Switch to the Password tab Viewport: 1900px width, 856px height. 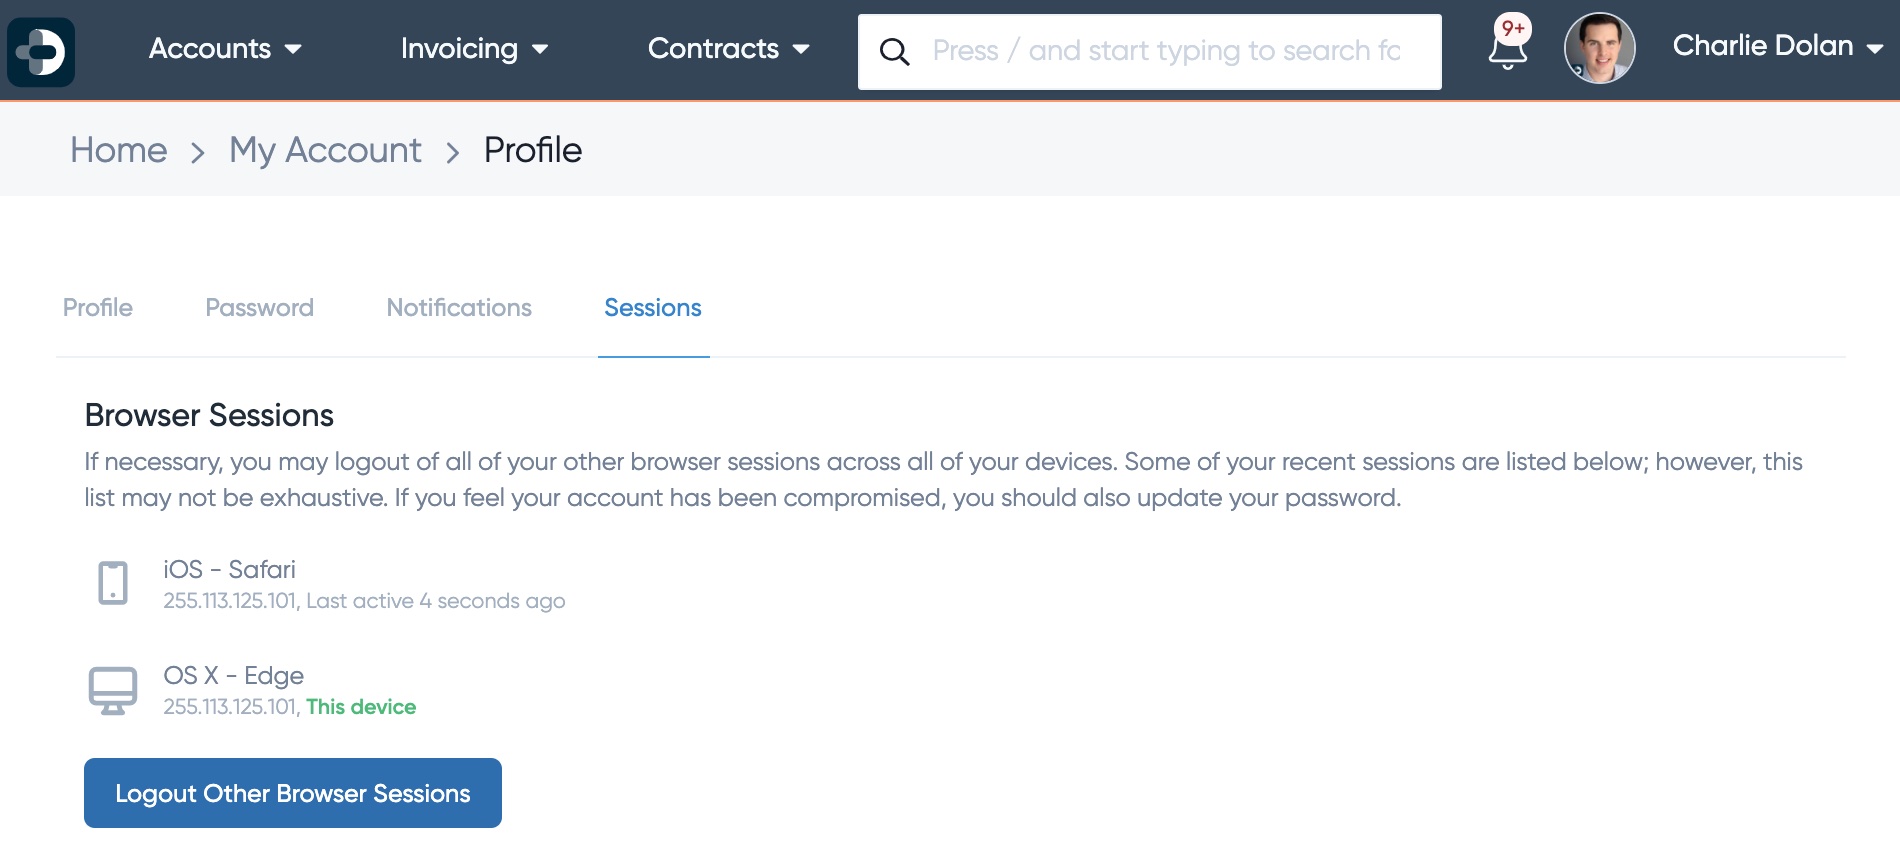(259, 308)
